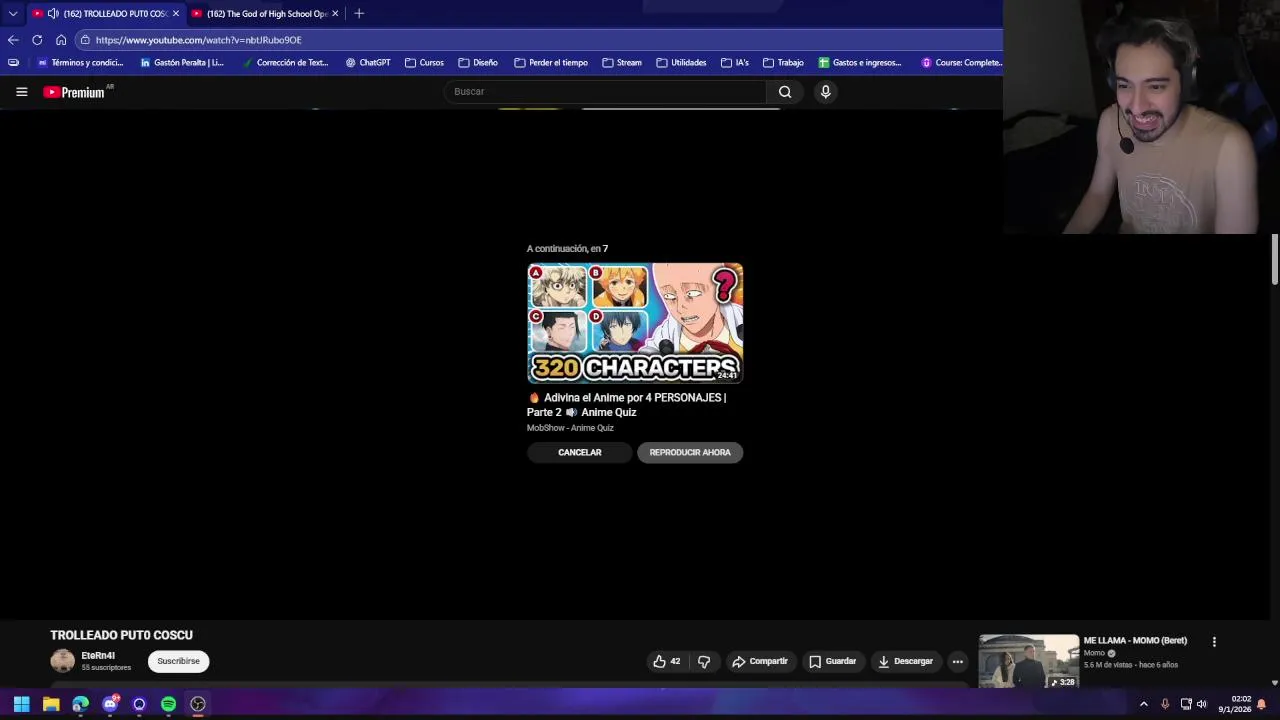The height and width of the screenshot is (720, 1280).
Task: Open ChatGPT bookmark
Action: pos(368,62)
